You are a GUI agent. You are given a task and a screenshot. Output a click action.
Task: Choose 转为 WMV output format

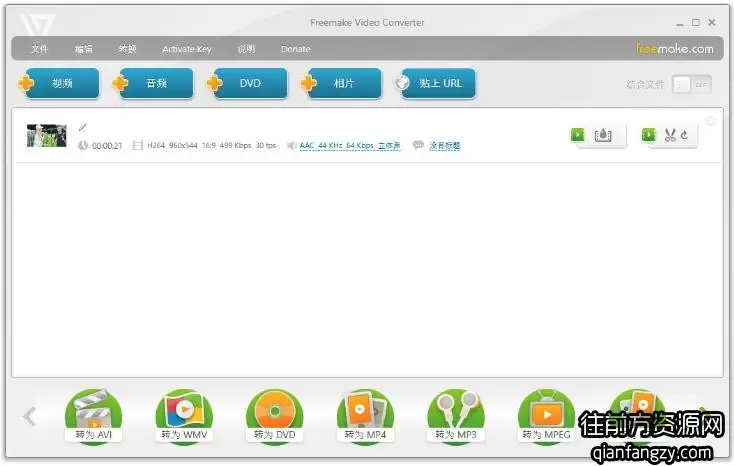[184, 416]
